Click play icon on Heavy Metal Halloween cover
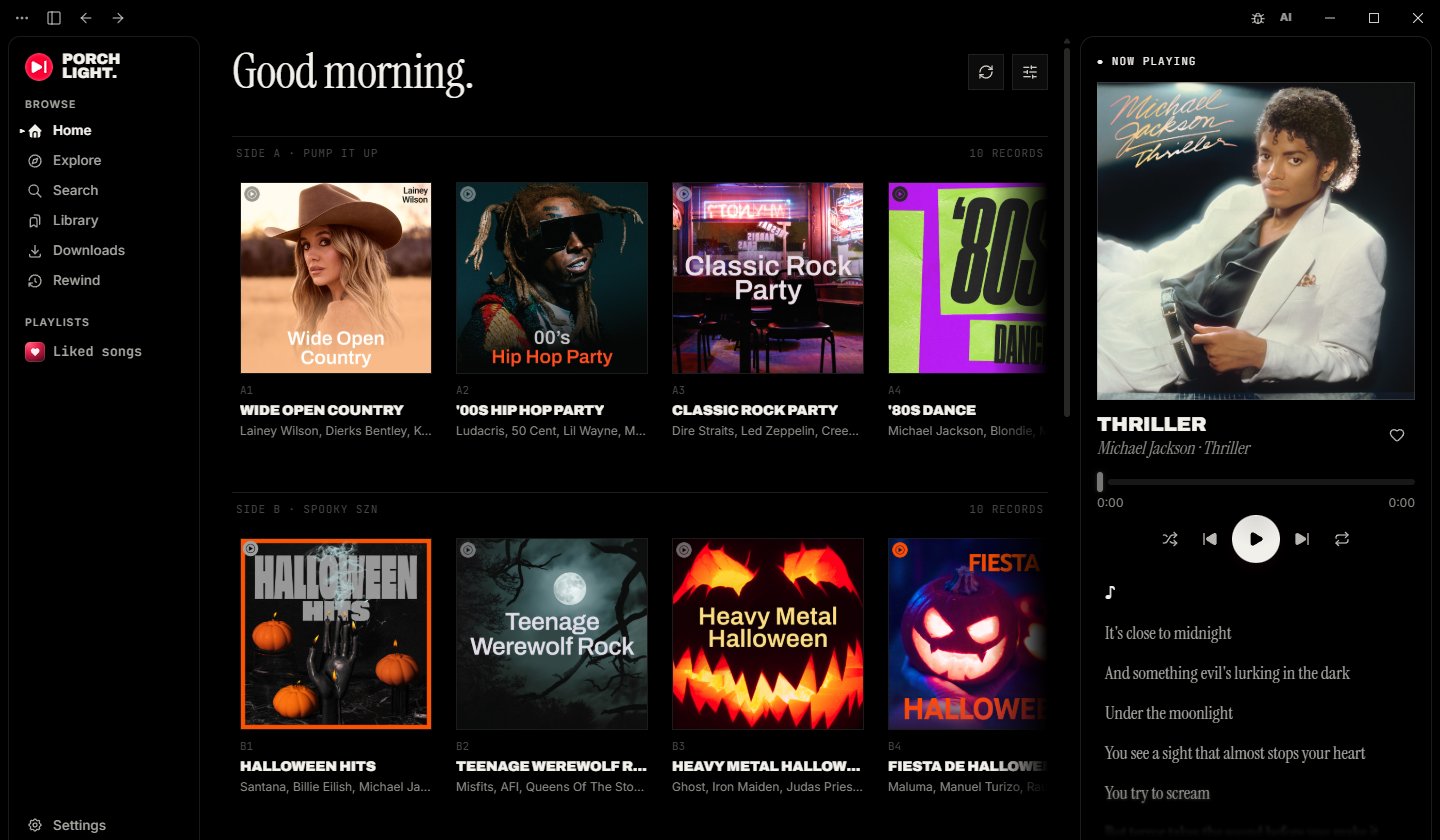1440x840 pixels. pos(684,549)
